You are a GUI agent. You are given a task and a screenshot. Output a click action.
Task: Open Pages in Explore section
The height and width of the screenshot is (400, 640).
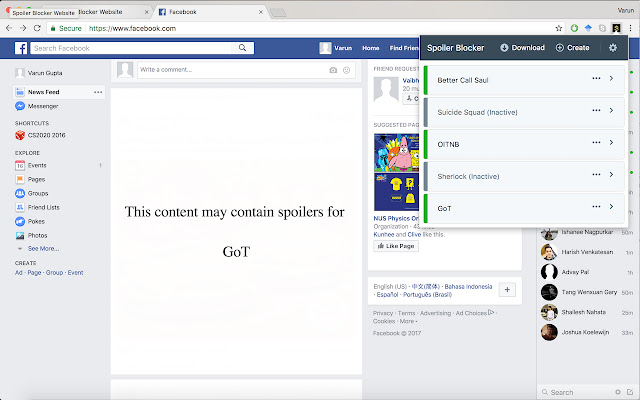pyautogui.click(x=30, y=179)
